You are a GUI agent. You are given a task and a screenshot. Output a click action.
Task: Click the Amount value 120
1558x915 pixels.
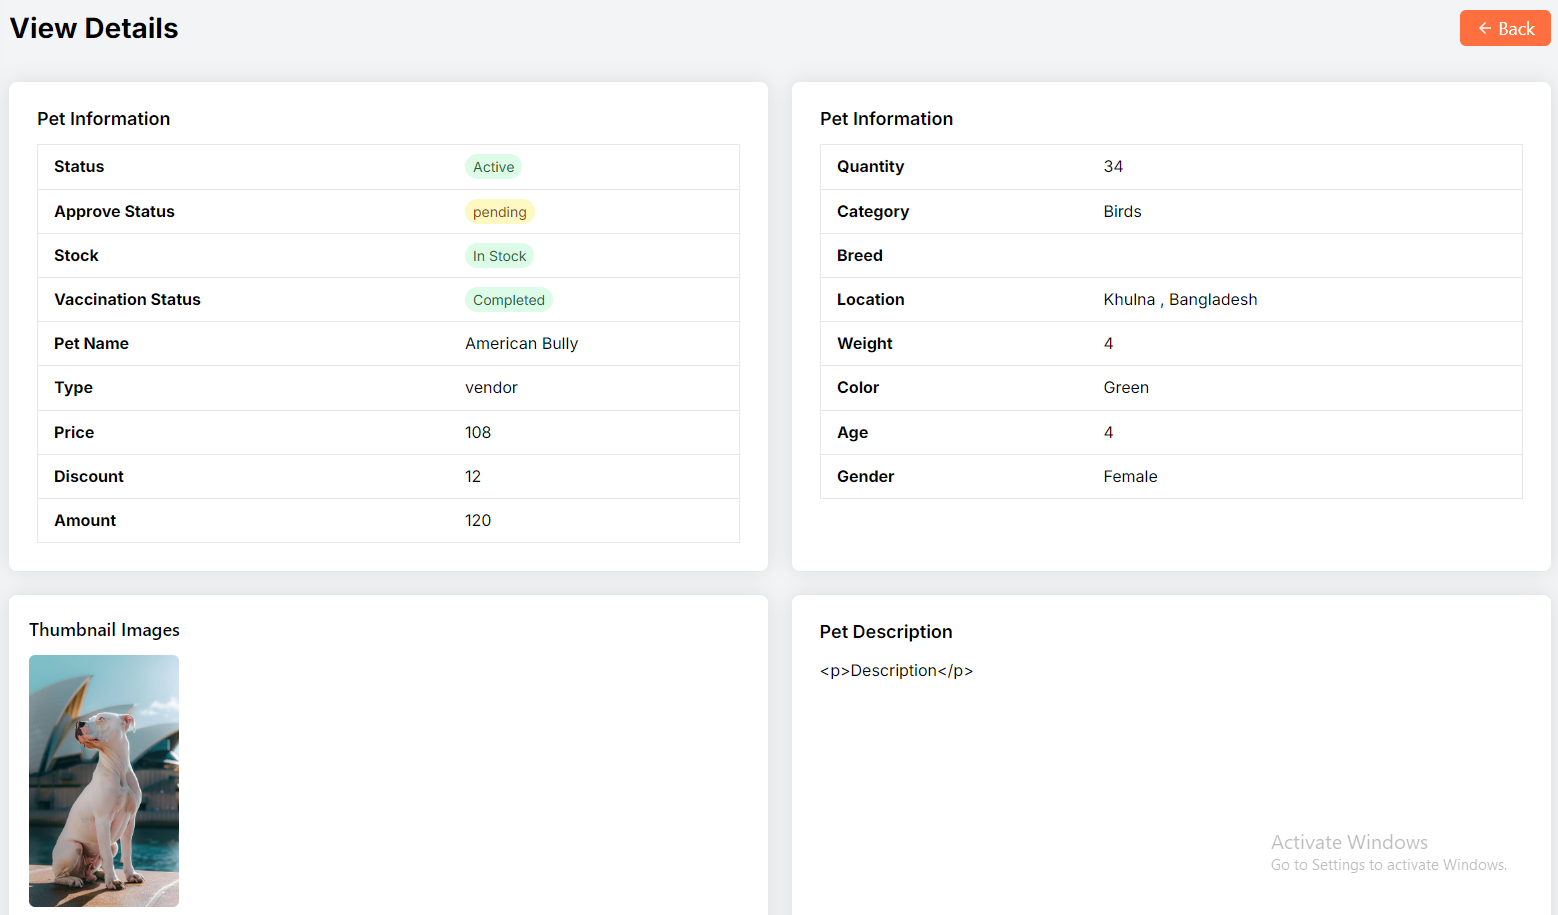(478, 521)
